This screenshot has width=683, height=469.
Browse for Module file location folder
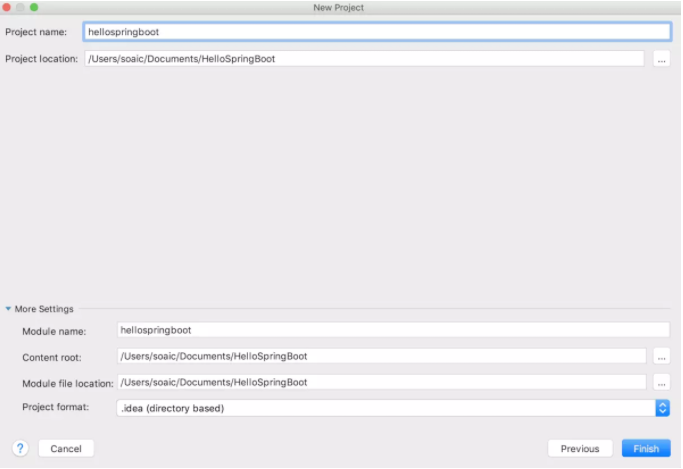point(661,382)
